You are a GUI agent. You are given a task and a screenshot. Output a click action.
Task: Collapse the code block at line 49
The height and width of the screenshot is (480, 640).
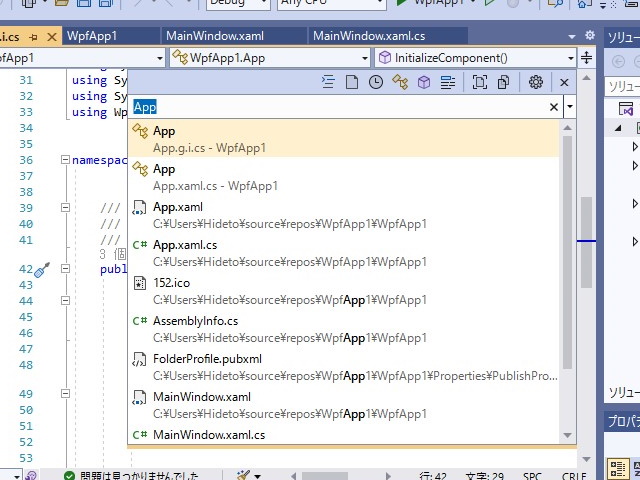click(x=65, y=393)
